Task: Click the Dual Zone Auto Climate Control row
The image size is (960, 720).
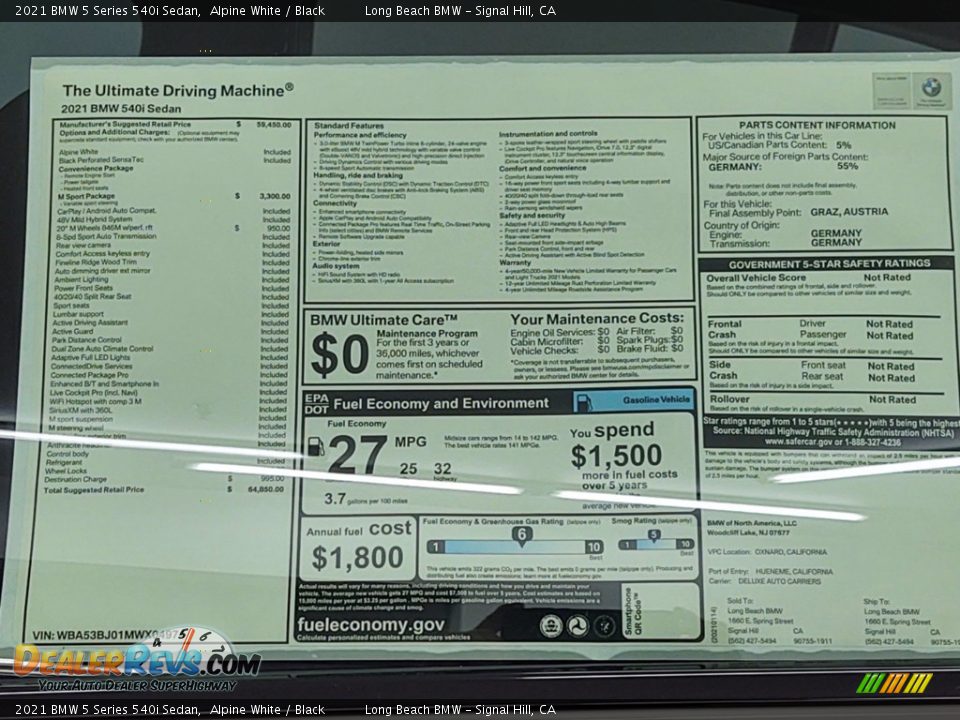Action: [170, 348]
